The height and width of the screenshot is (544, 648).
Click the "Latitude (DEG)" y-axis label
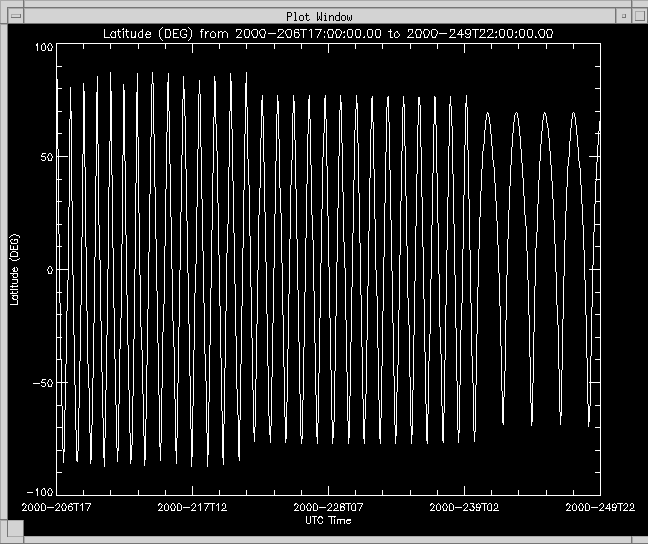pyautogui.click(x=14, y=270)
